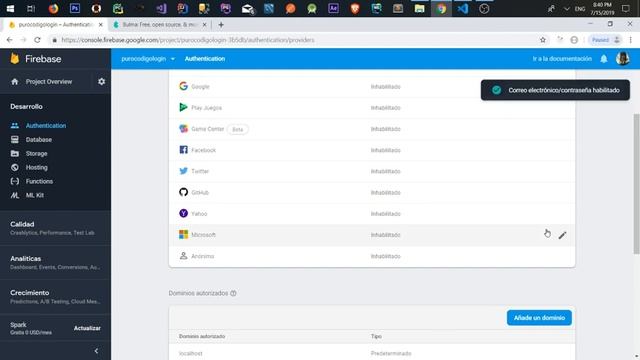Select the Microsoft provider row
The width and height of the screenshot is (640, 360).
[372, 235]
